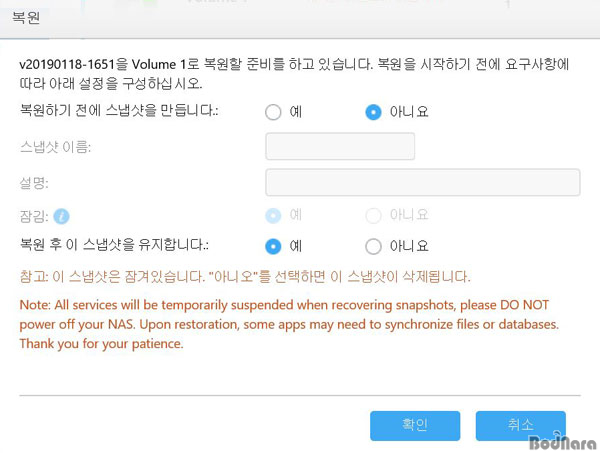Click the 스냅샷 이름: label text
Image resolution: width=600 pixels, height=453 pixels.
point(55,147)
